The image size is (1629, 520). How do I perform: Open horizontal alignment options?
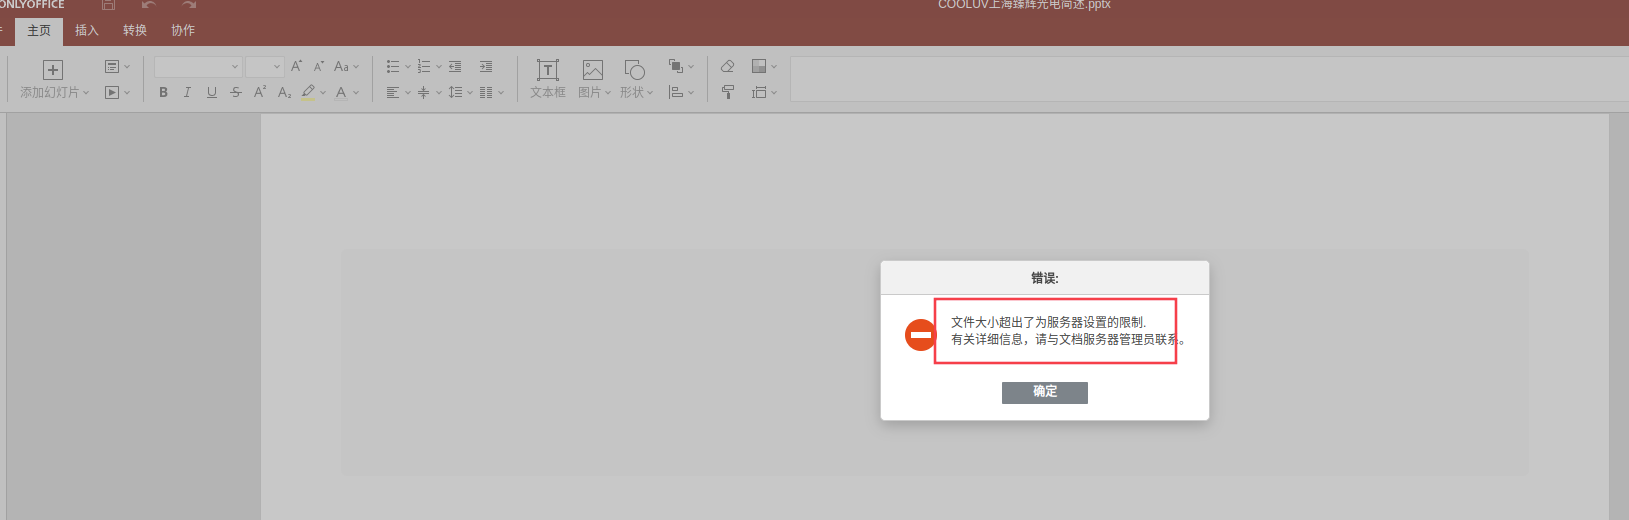pos(398,92)
